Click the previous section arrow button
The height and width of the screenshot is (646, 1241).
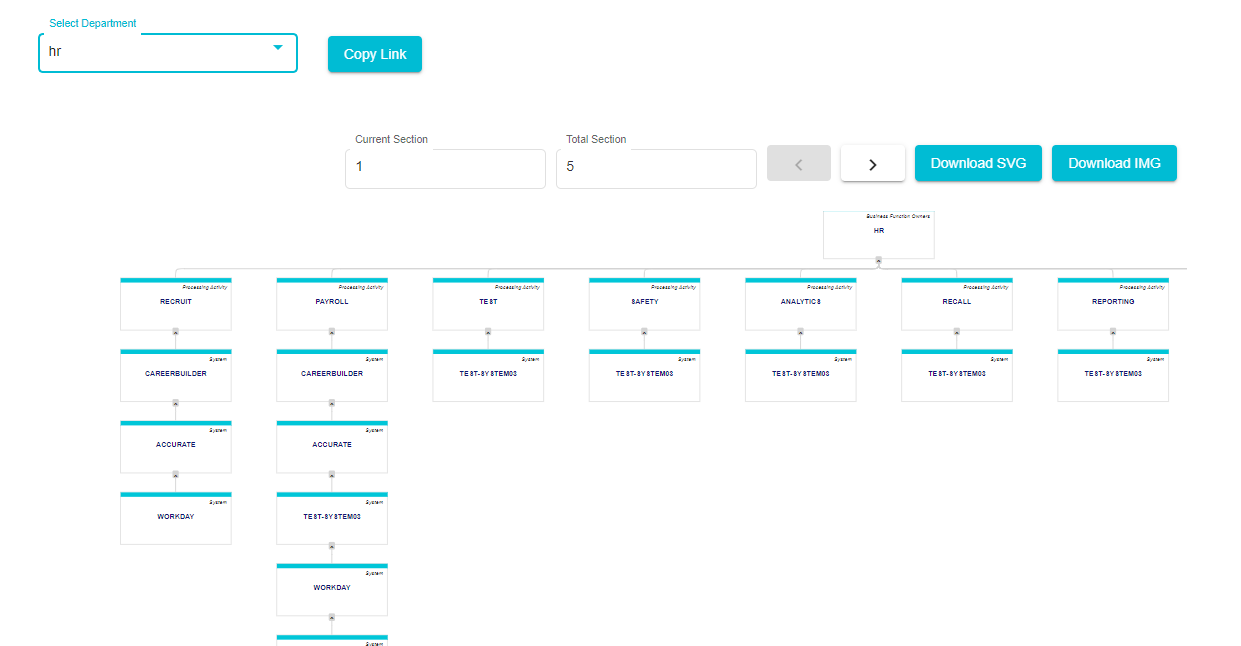tap(799, 164)
